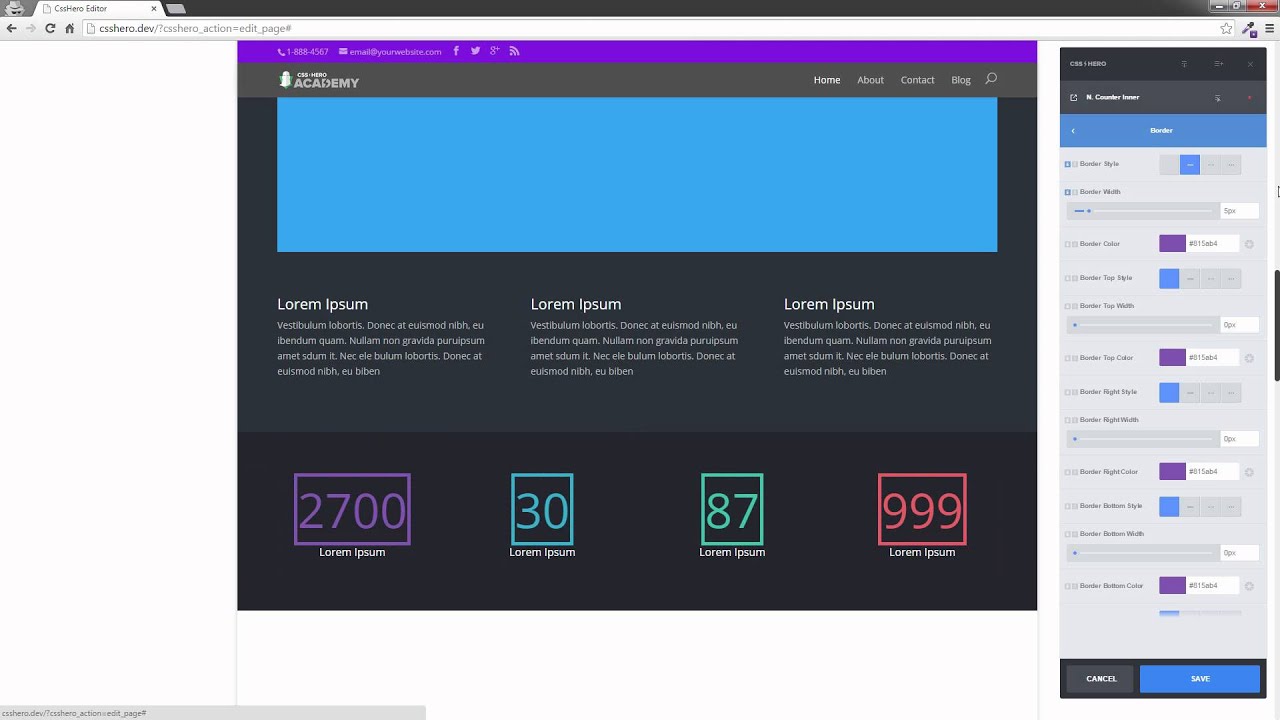This screenshot has height=720, width=1280.
Task: Select none option for Border Style
Action: click(1169, 164)
